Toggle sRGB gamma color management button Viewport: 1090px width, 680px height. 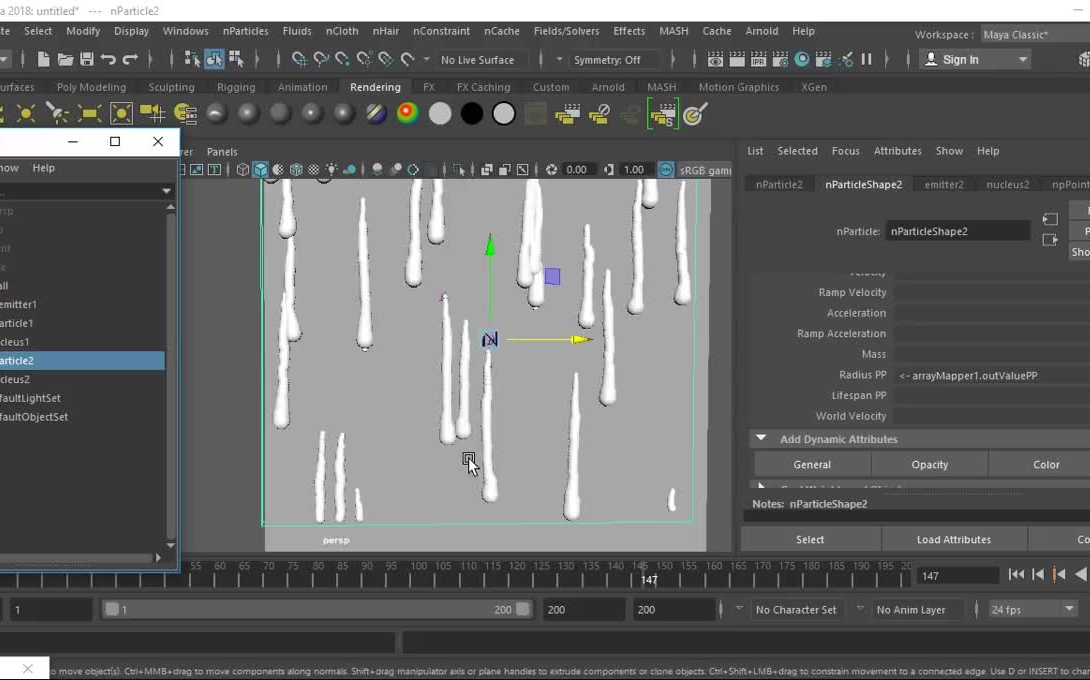click(666, 170)
